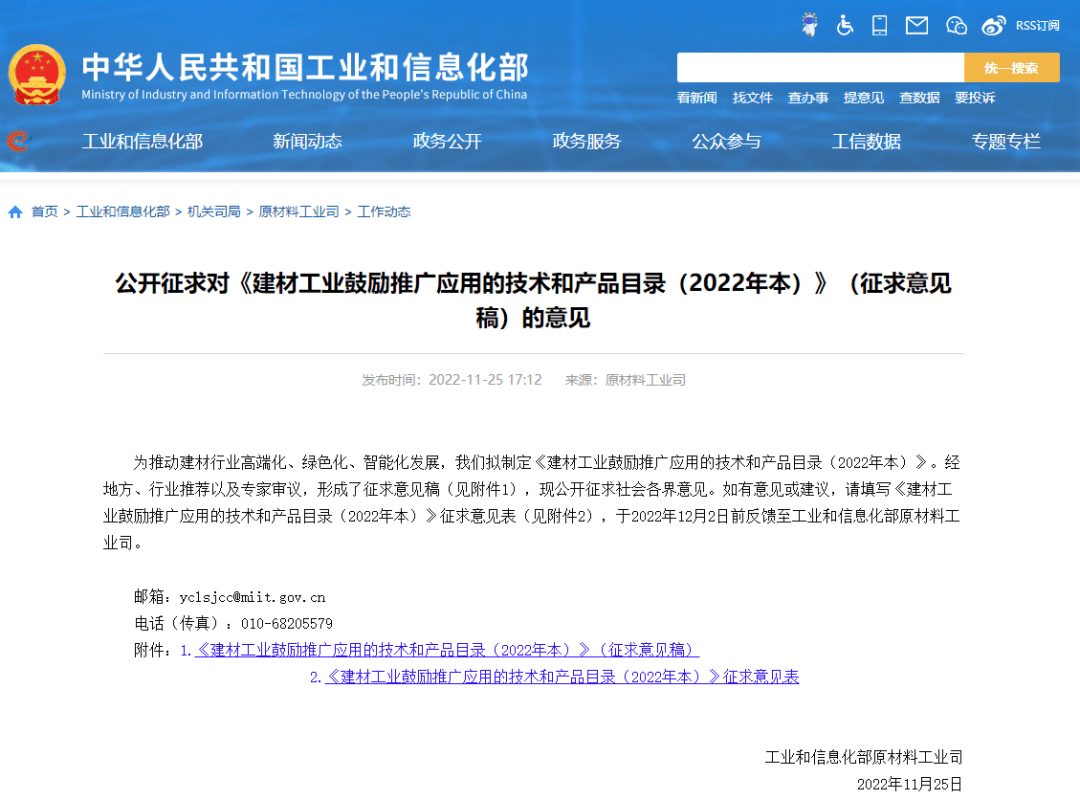Click the Weibo icon
Image resolution: width=1080 pixels, height=800 pixels.
[x=993, y=25]
